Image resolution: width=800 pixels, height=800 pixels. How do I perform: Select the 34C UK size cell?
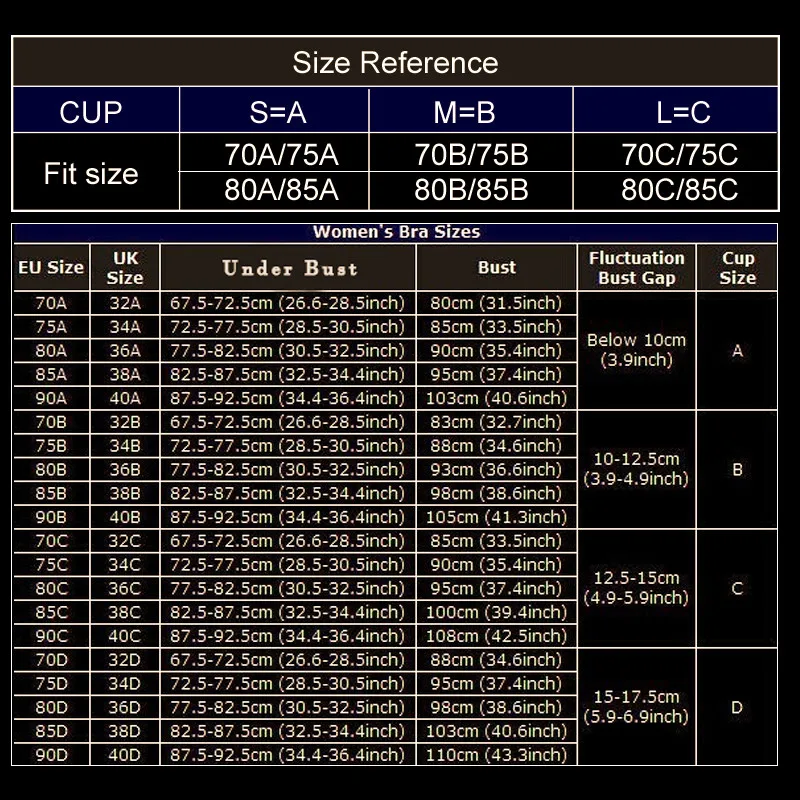pyautogui.click(x=125, y=565)
